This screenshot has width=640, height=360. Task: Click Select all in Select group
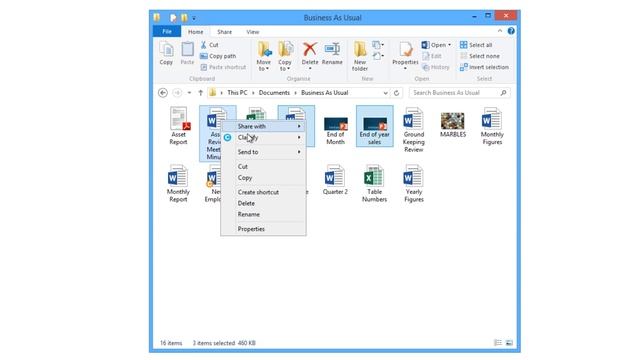[476, 45]
